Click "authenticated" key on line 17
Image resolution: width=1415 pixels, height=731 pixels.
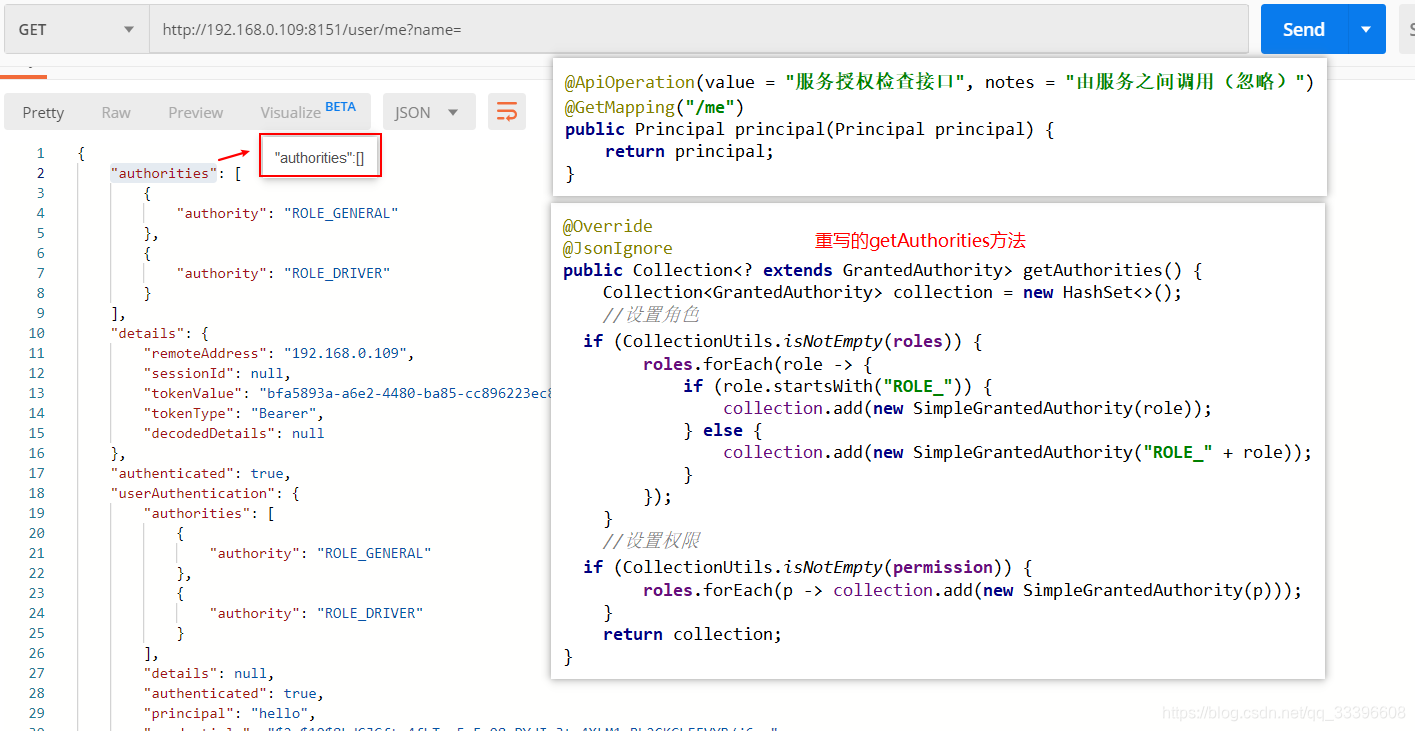tap(172, 473)
